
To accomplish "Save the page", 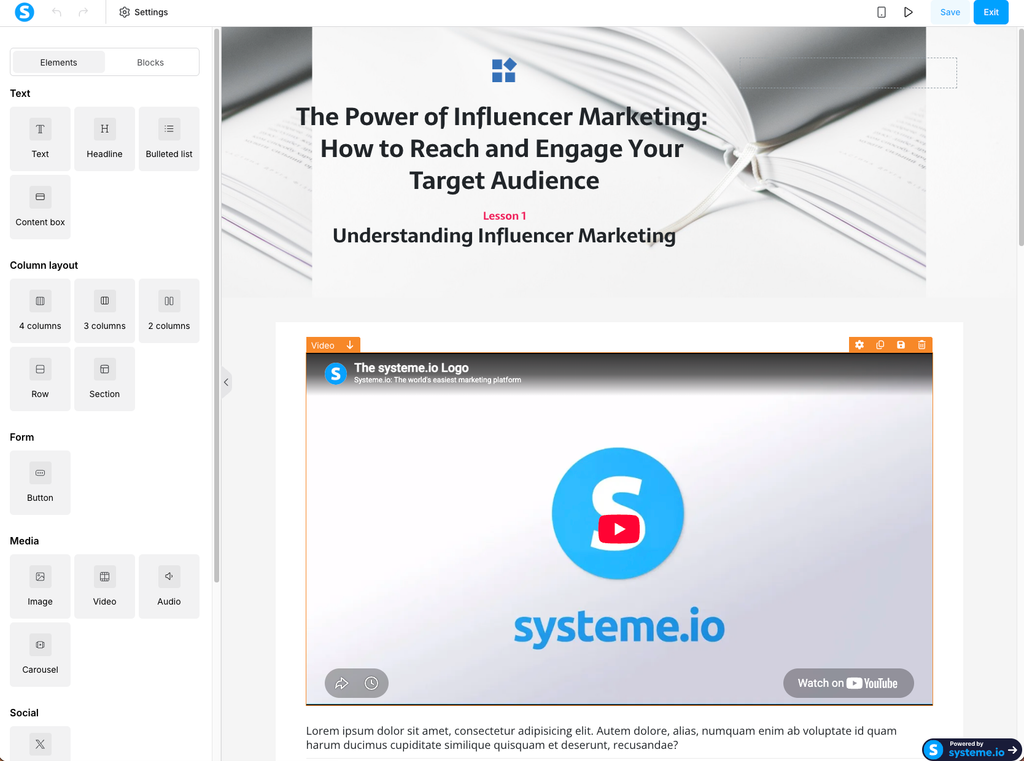I will 950,12.
